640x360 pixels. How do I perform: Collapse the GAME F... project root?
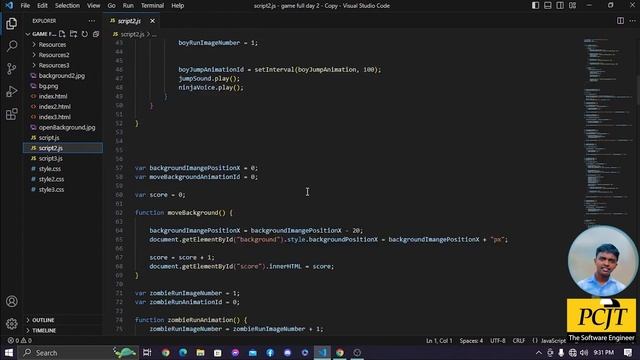pos(41,34)
